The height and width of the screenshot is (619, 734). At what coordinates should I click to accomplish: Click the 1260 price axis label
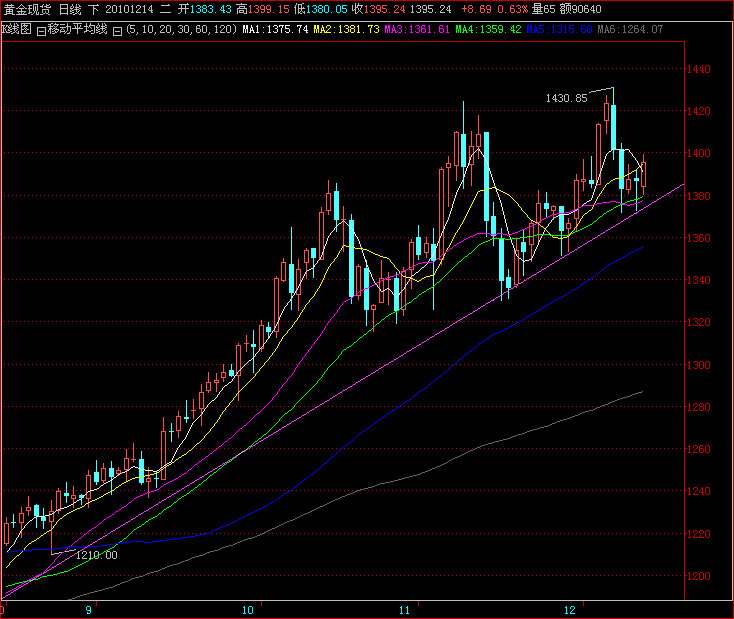pyautogui.click(x=698, y=450)
